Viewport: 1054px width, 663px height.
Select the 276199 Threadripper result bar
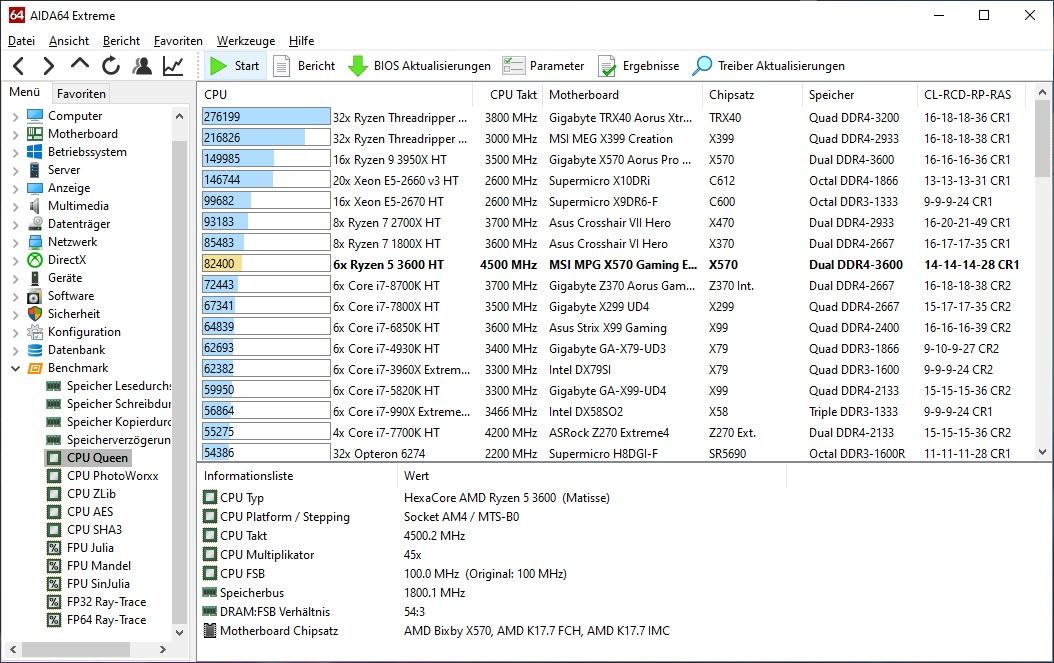point(266,117)
